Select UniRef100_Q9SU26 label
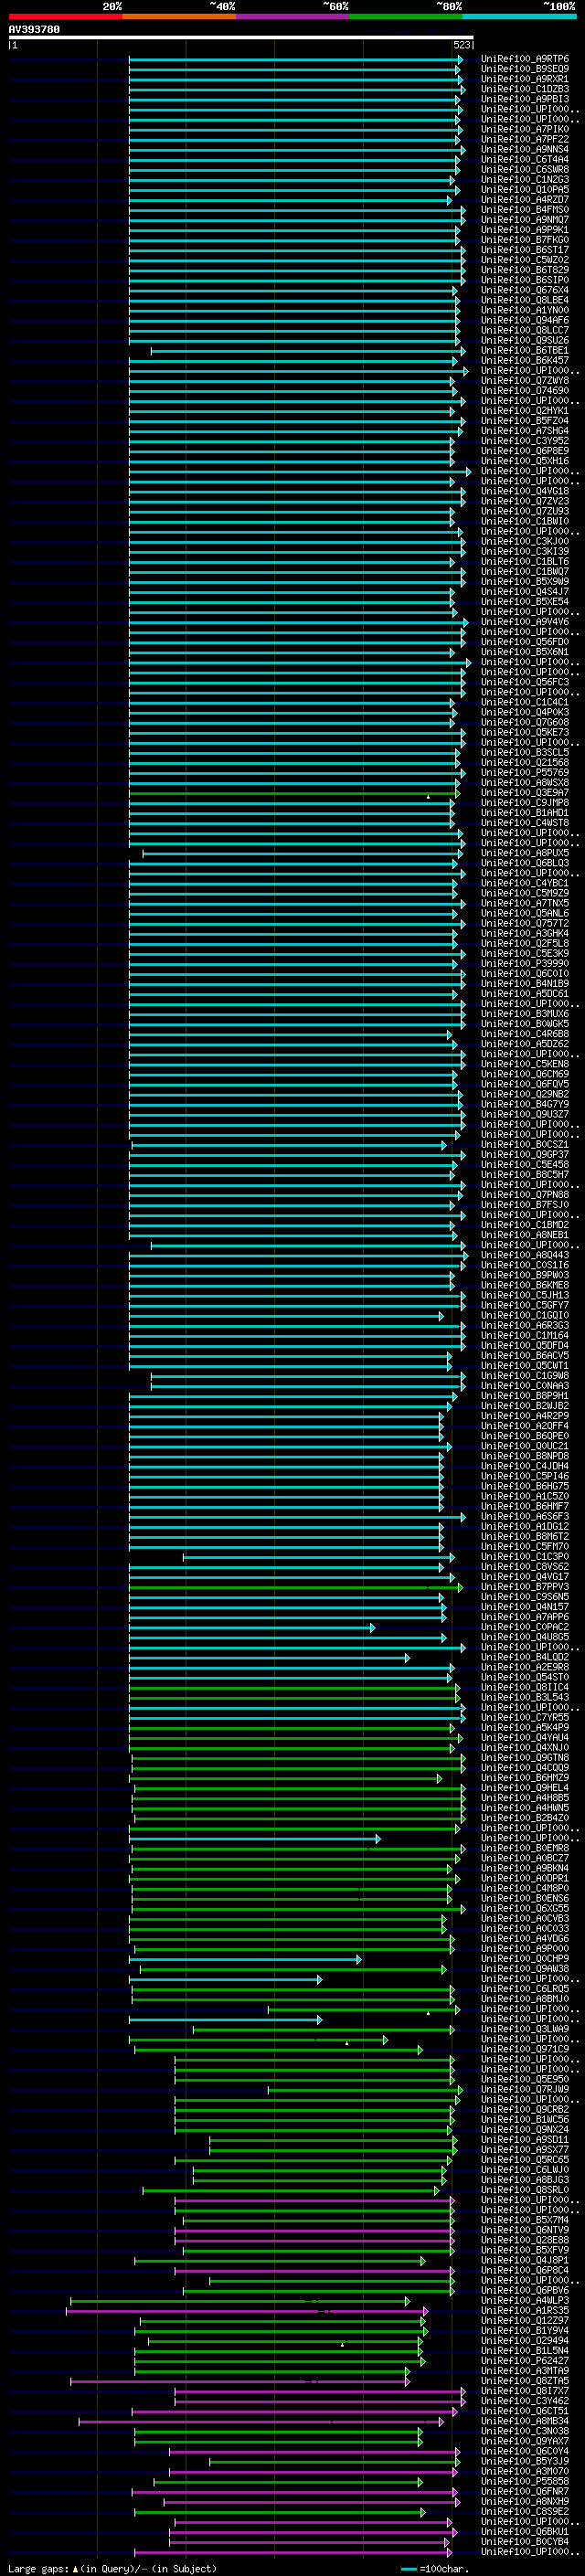The image size is (585, 2576). click(x=525, y=340)
